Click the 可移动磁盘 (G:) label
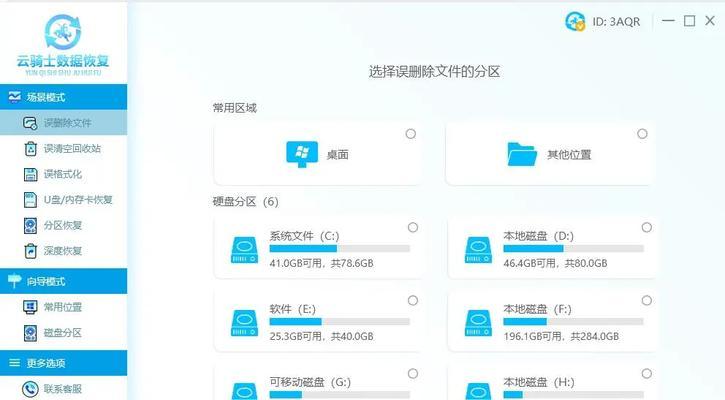This screenshot has width=725, height=400. tap(310, 382)
